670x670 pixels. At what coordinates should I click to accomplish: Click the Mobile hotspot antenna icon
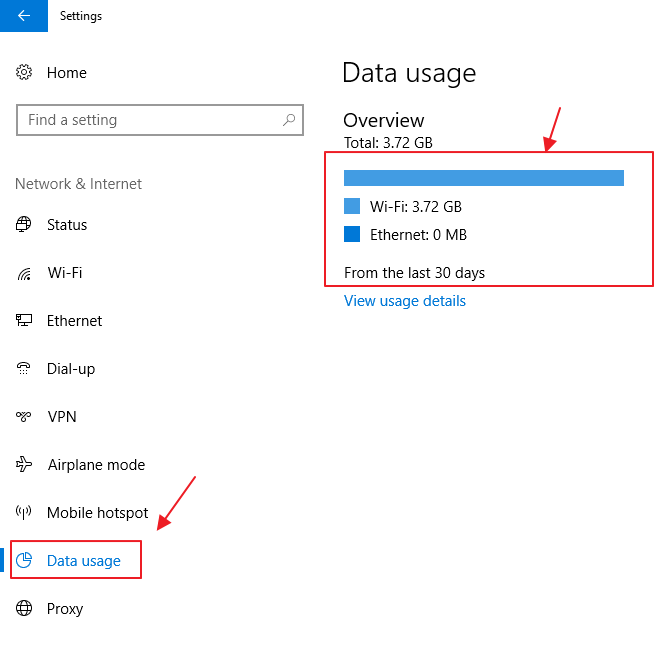[25, 513]
